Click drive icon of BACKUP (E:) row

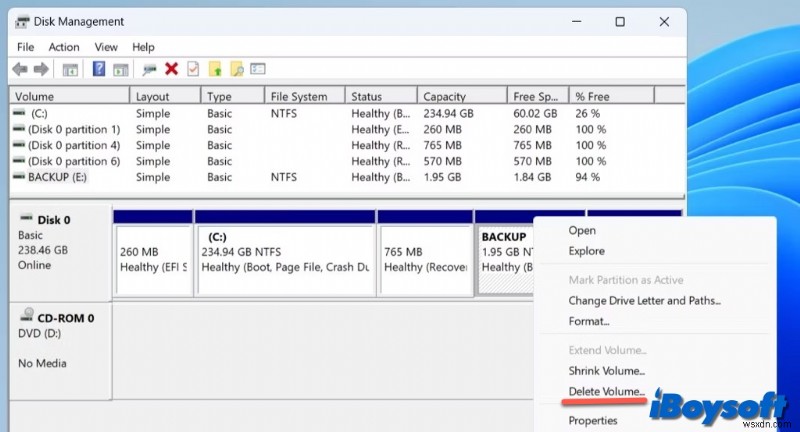pyautogui.click(x=19, y=176)
